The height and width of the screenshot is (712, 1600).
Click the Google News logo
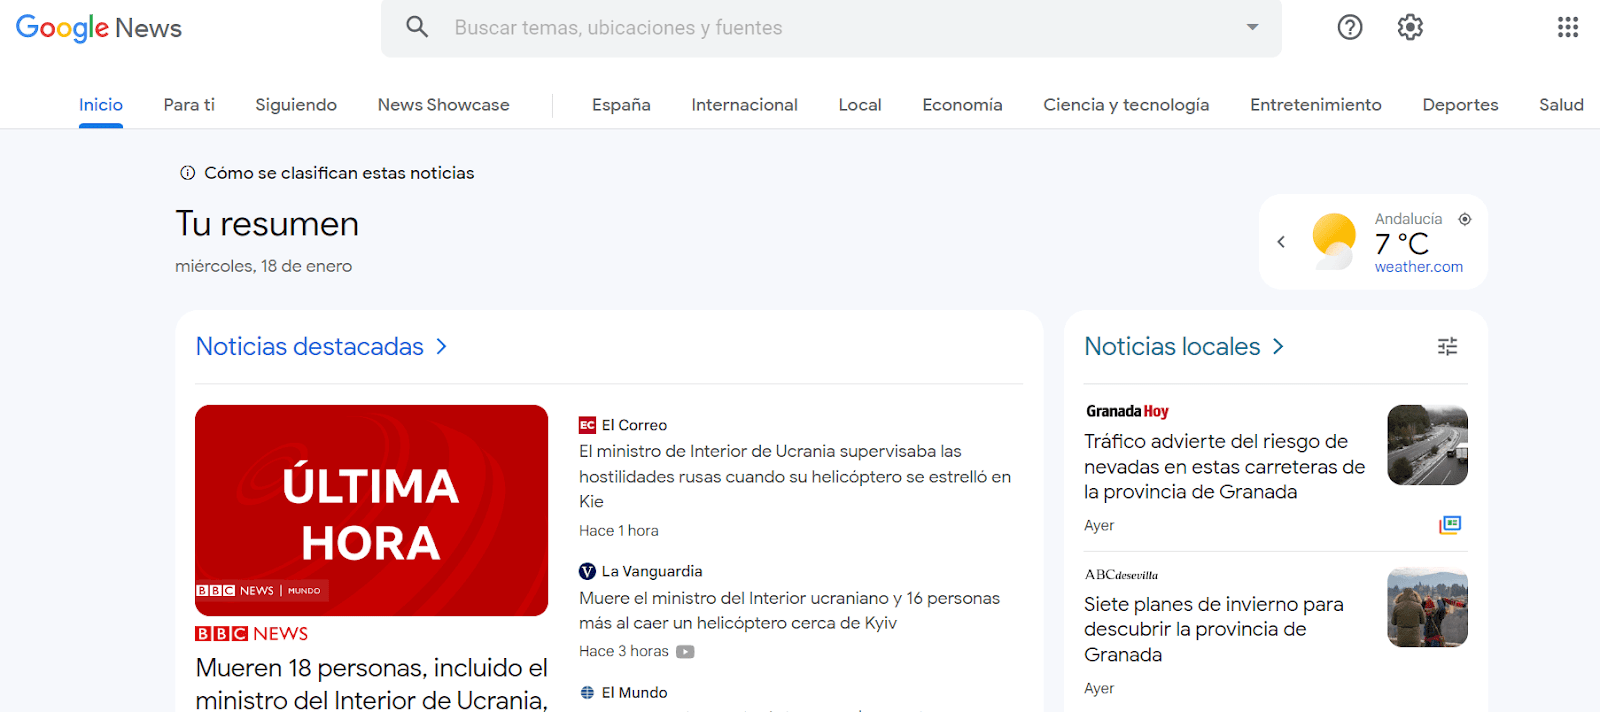point(99,28)
